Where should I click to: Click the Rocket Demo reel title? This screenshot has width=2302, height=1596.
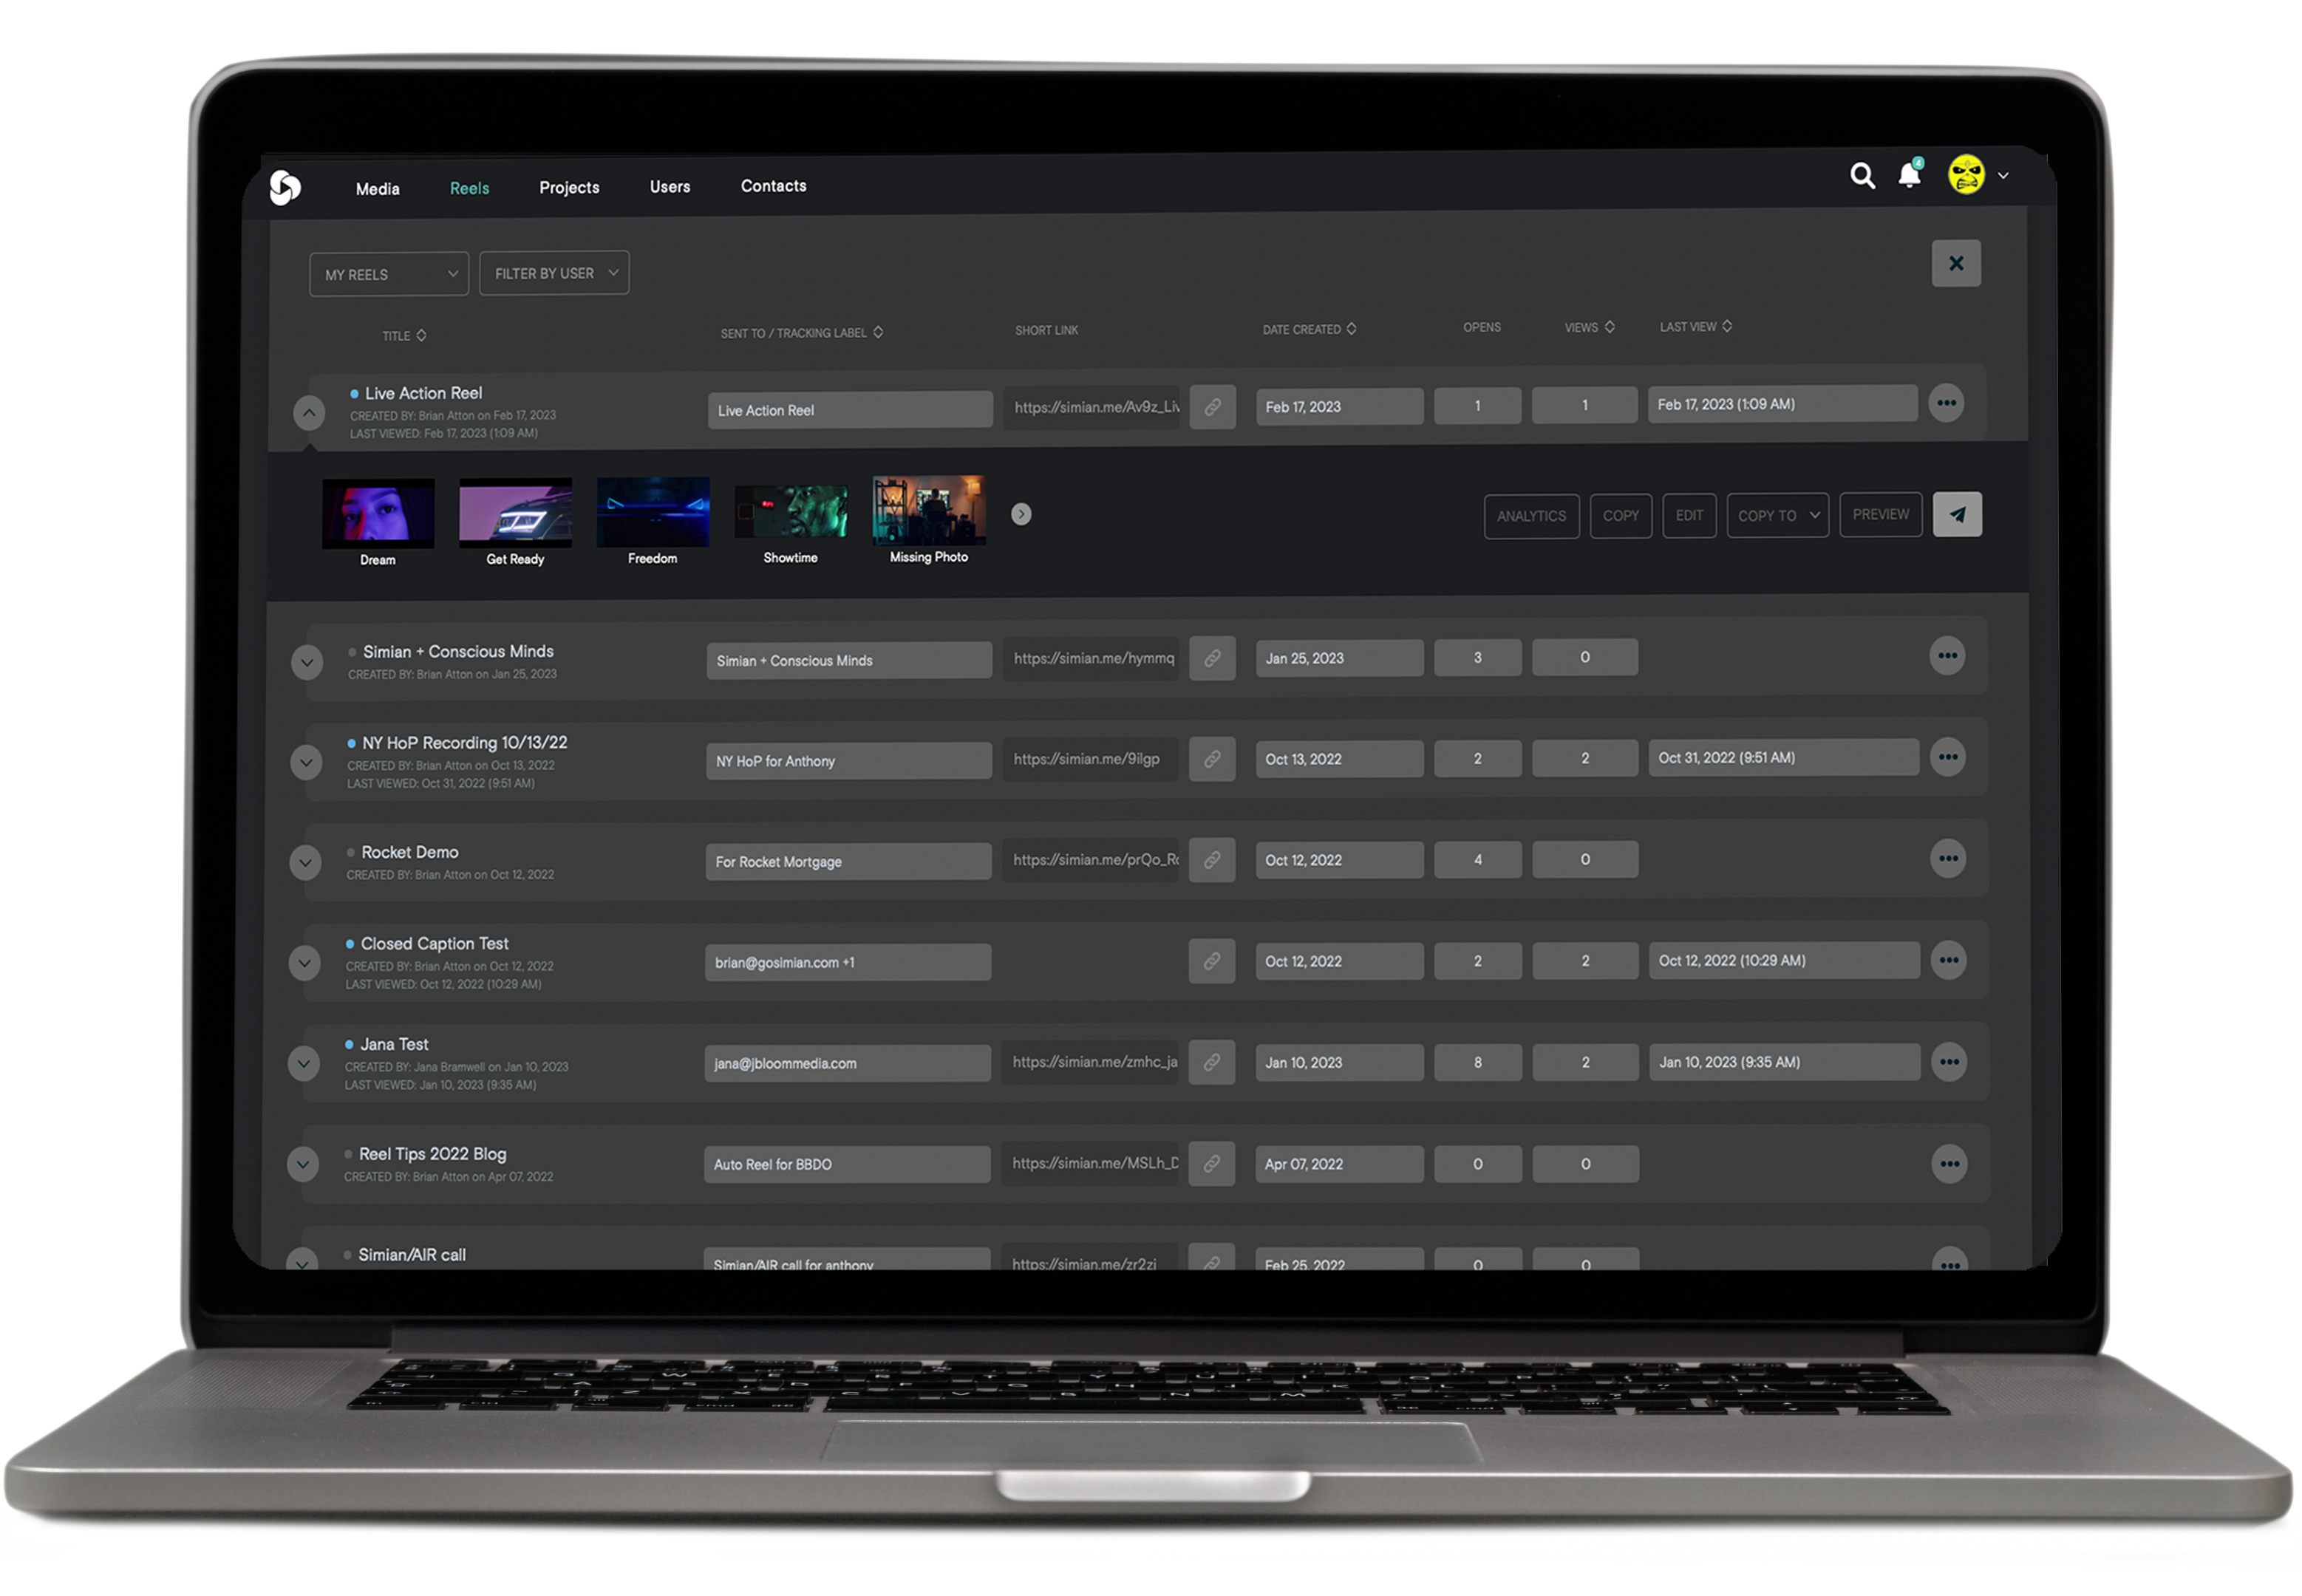[409, 852]
